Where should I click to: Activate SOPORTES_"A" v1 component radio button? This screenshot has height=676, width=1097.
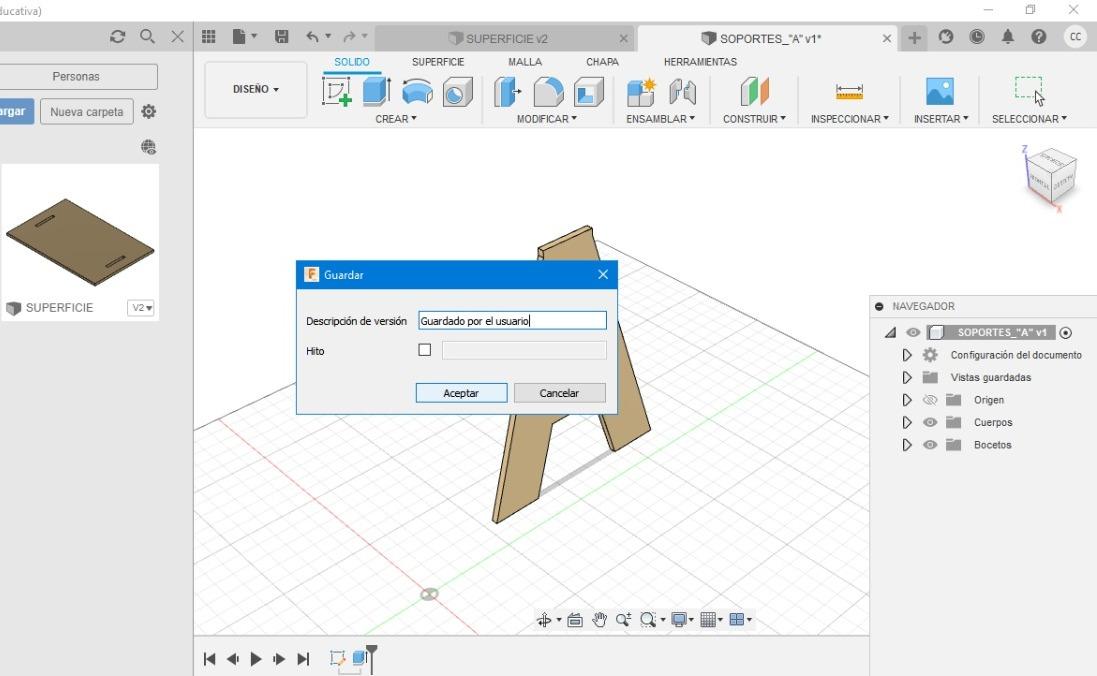[x=1066, y=332]
